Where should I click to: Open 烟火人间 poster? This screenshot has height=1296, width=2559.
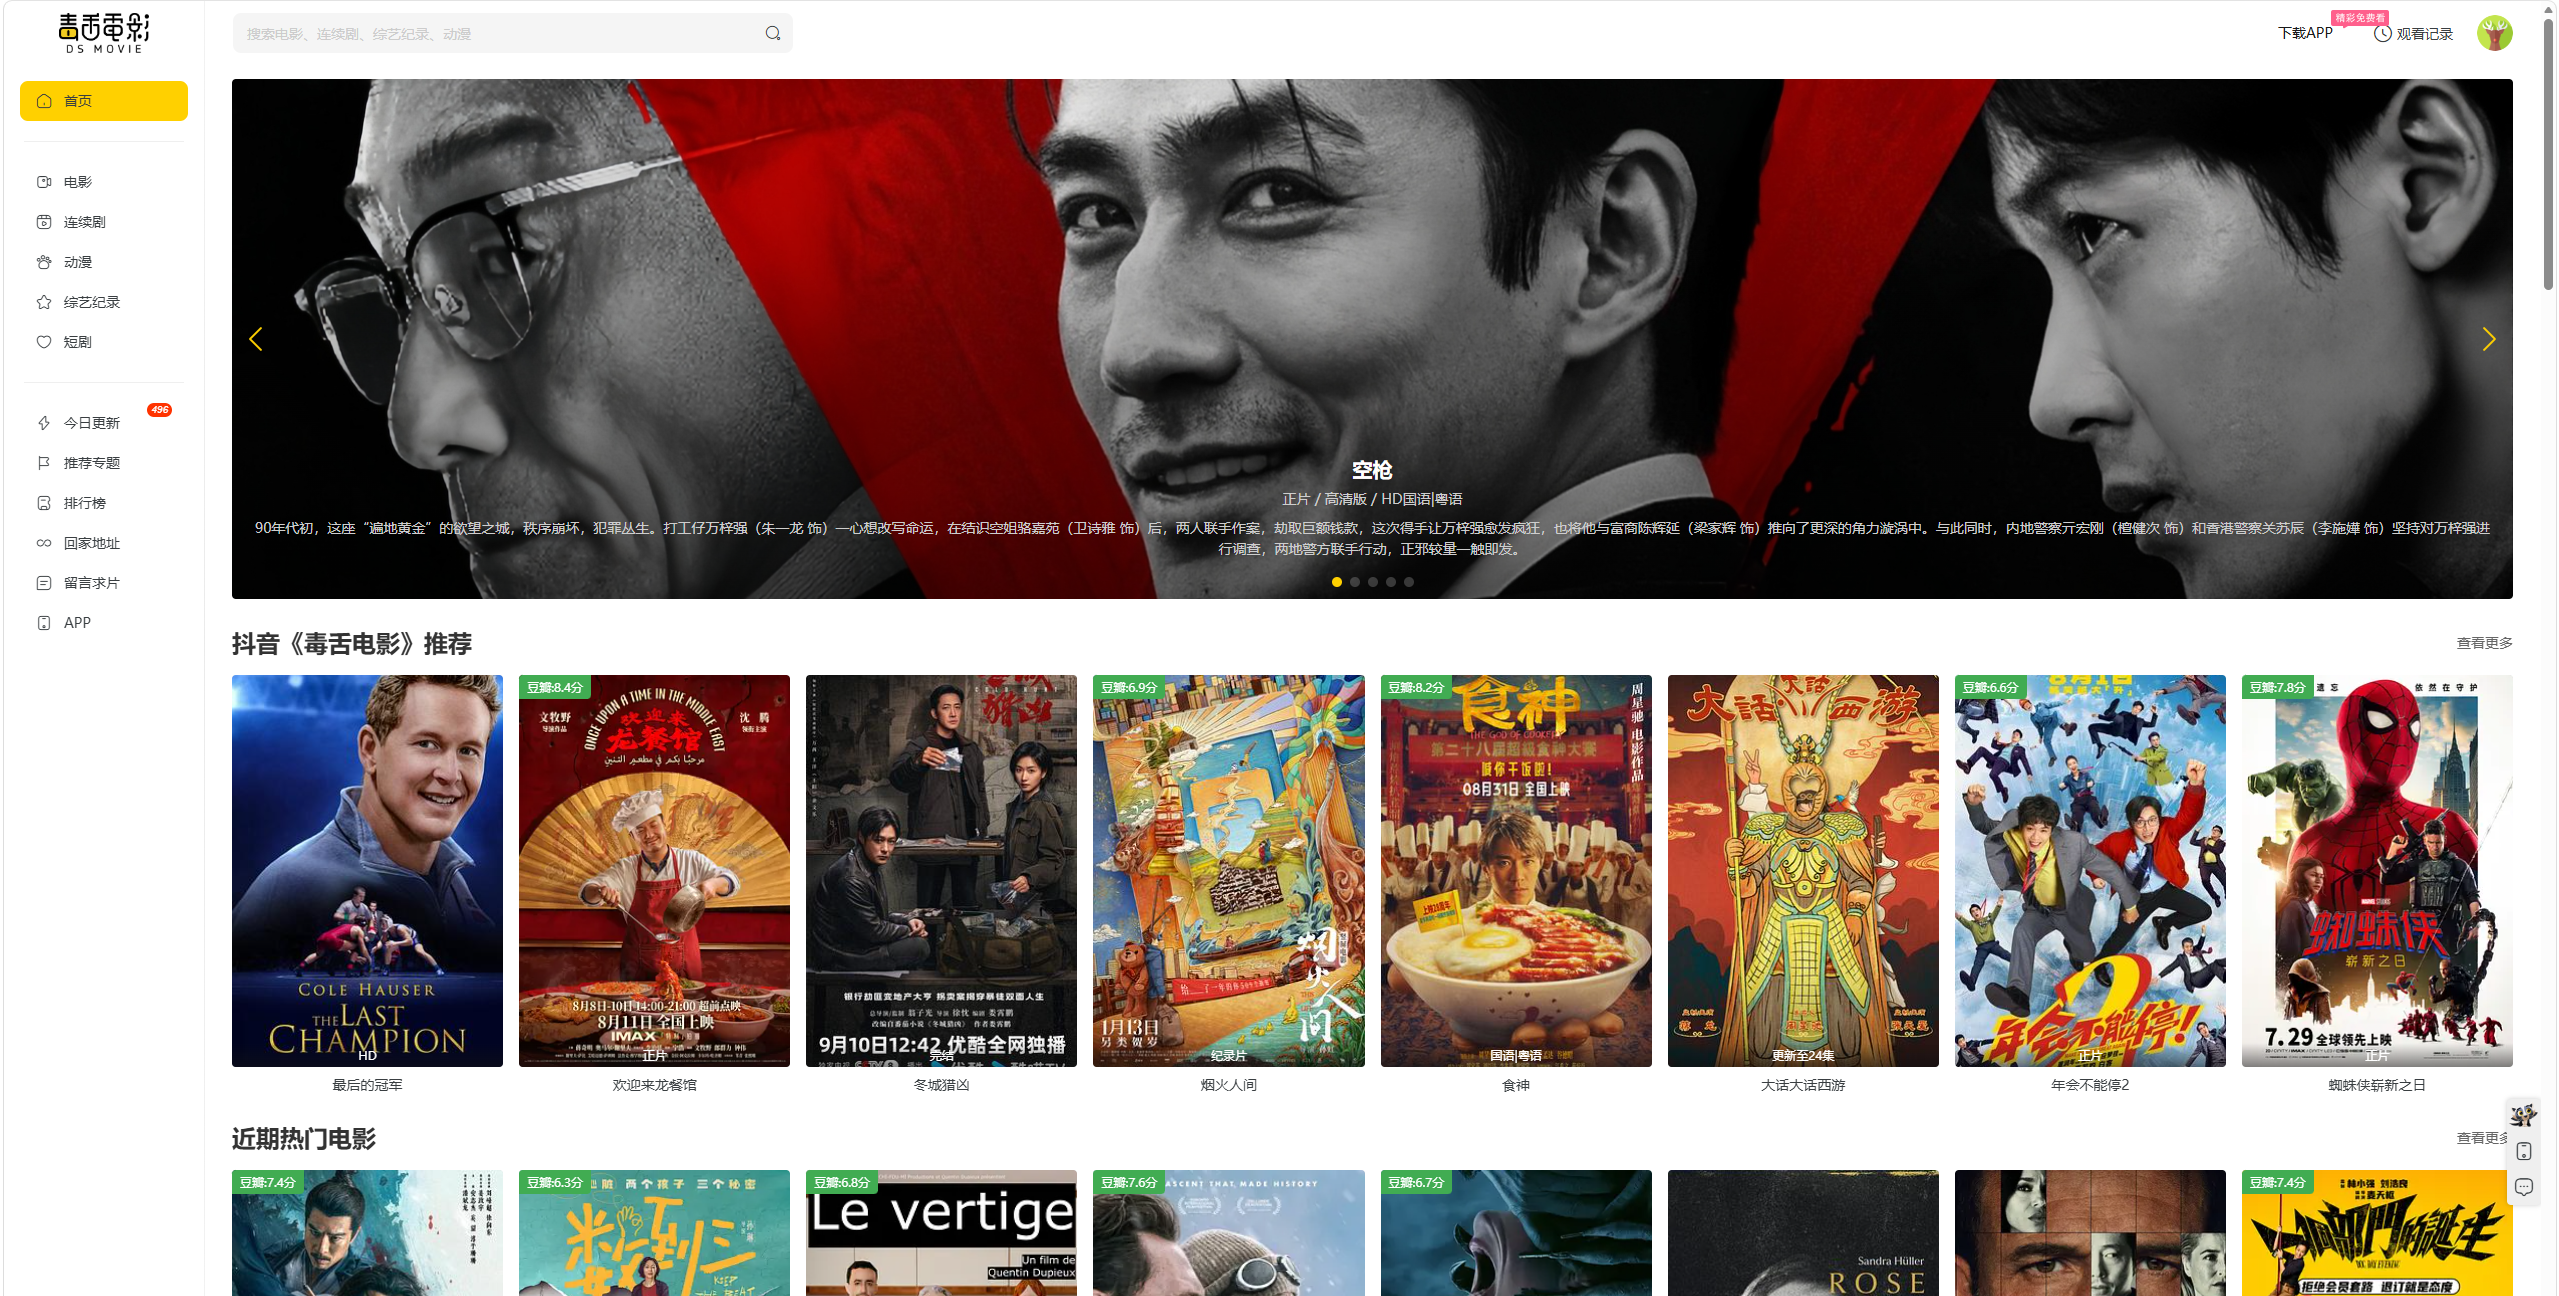pyautogui.click(x=1228, y=871)
